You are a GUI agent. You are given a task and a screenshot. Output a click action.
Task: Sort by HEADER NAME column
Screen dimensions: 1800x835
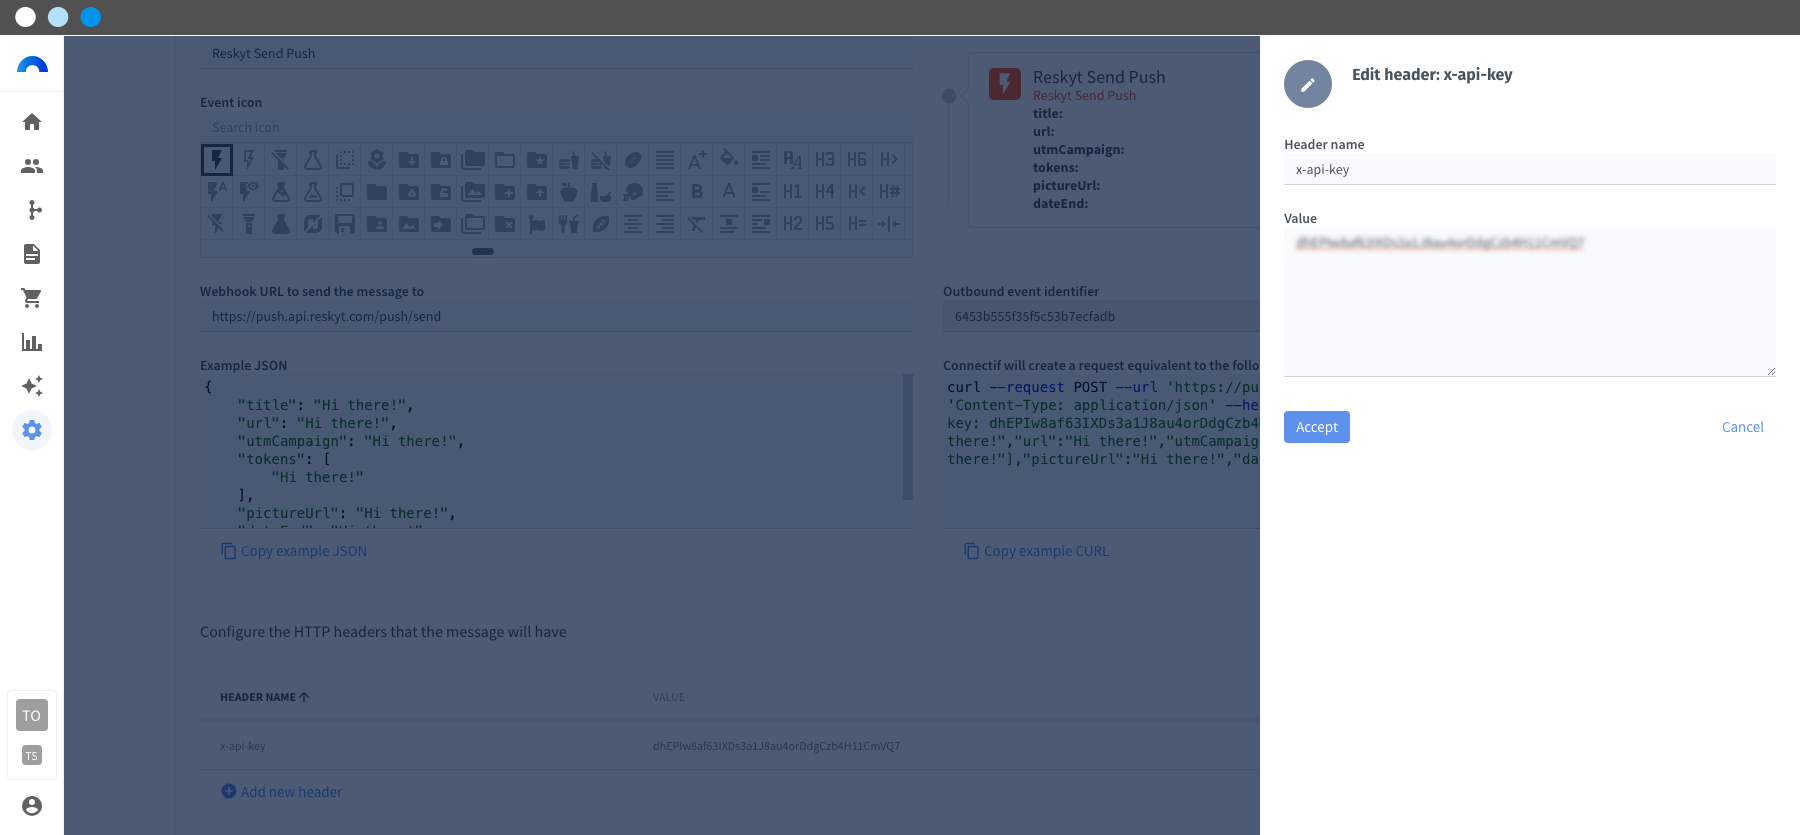tap(265, 697)
